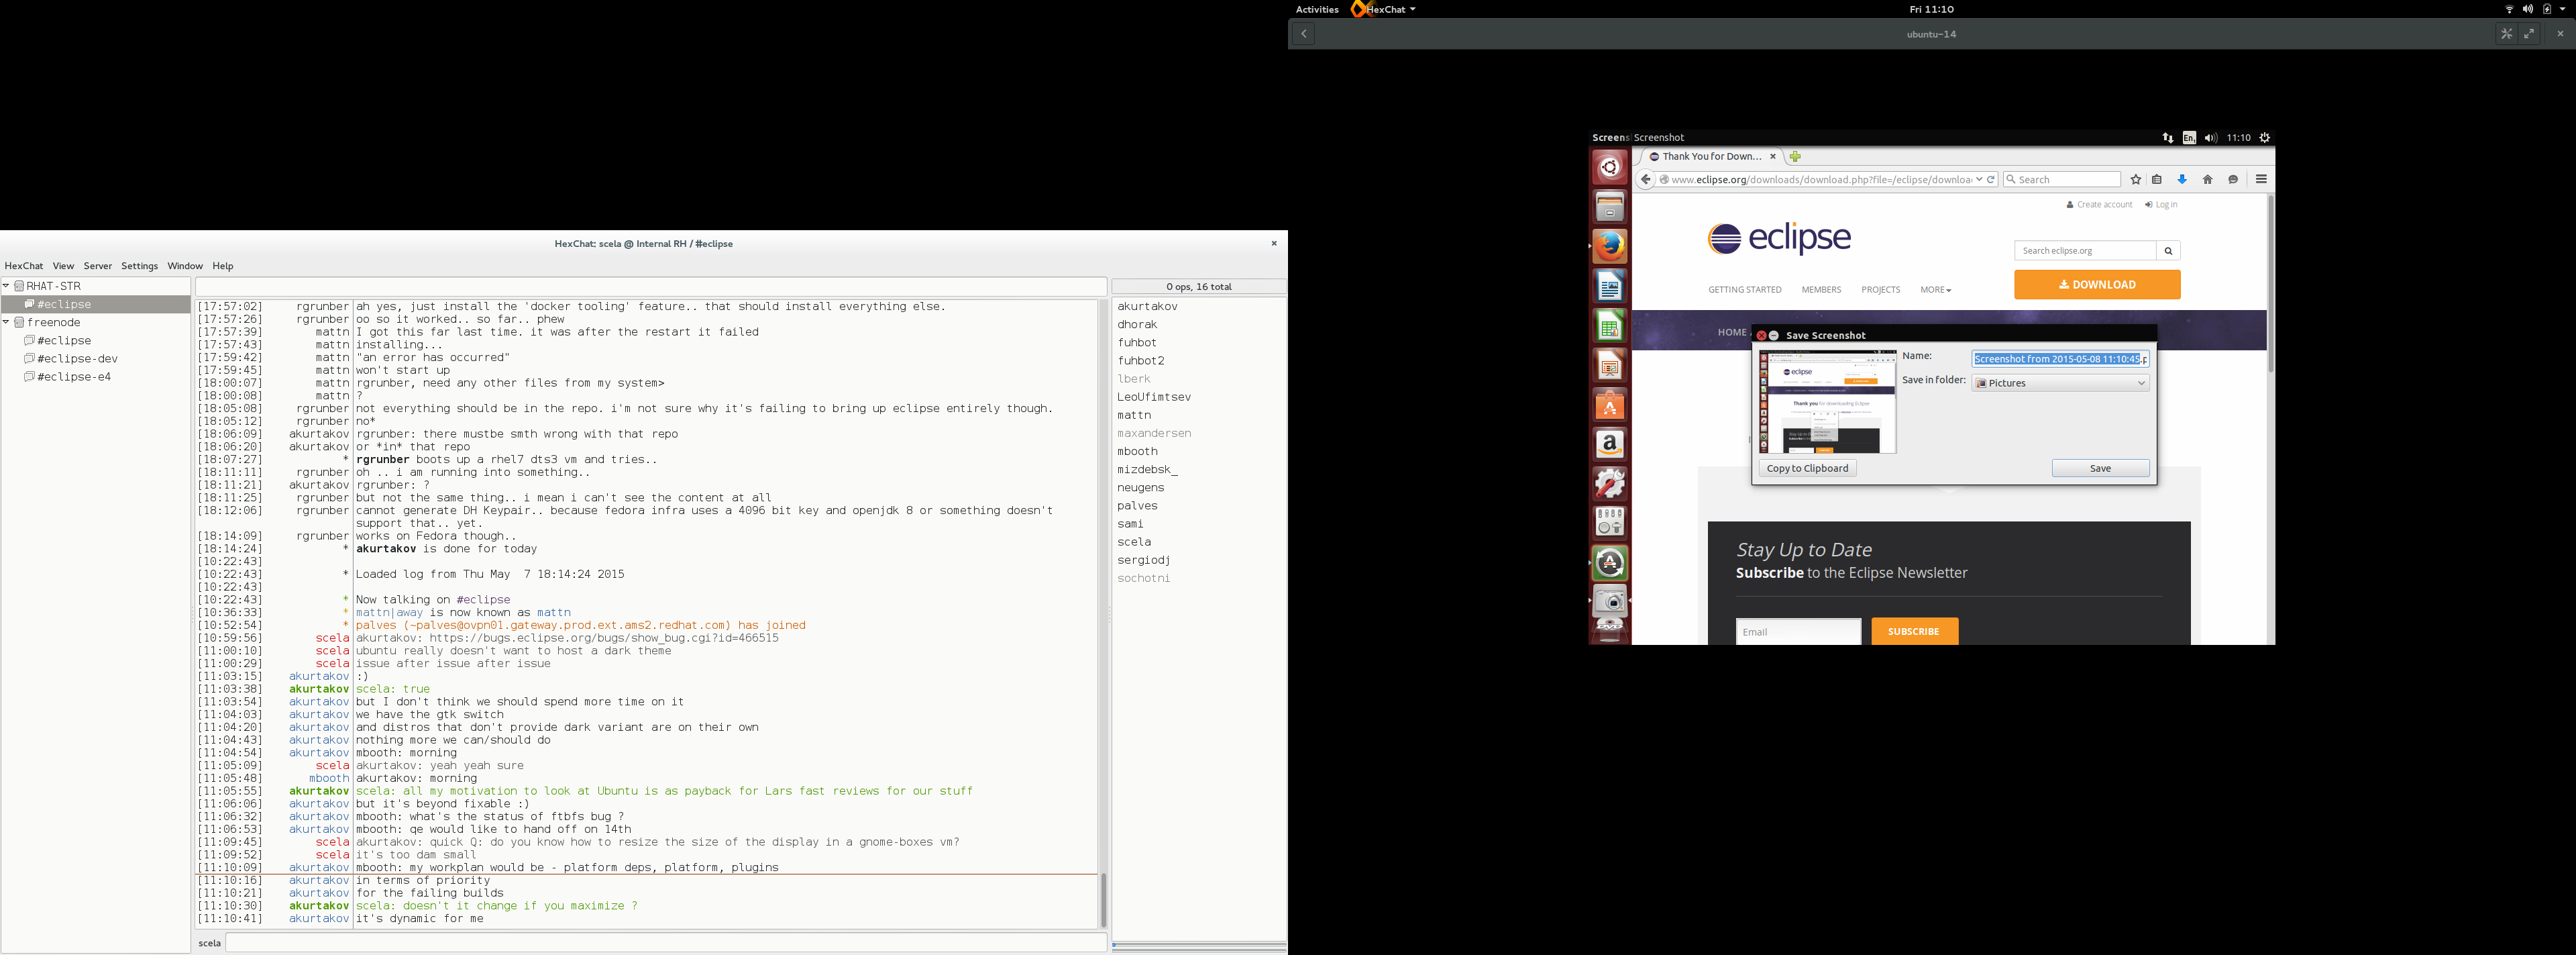Click the orange DOWNLOAD button

(2097, 285)
